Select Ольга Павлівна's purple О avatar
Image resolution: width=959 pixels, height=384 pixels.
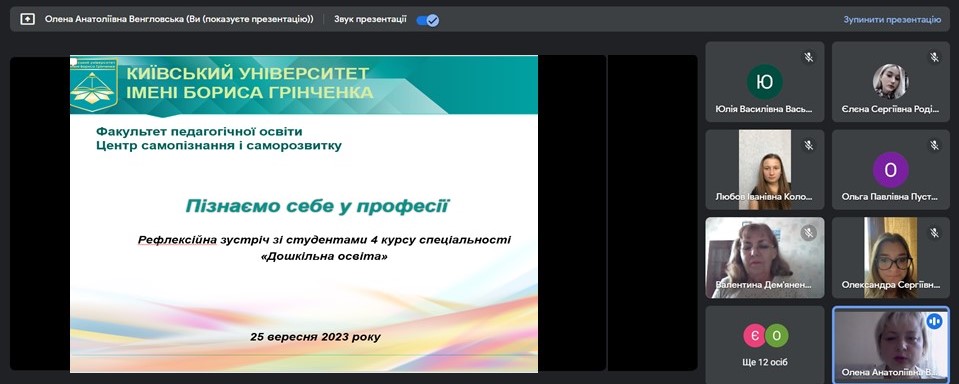point(890,169)
